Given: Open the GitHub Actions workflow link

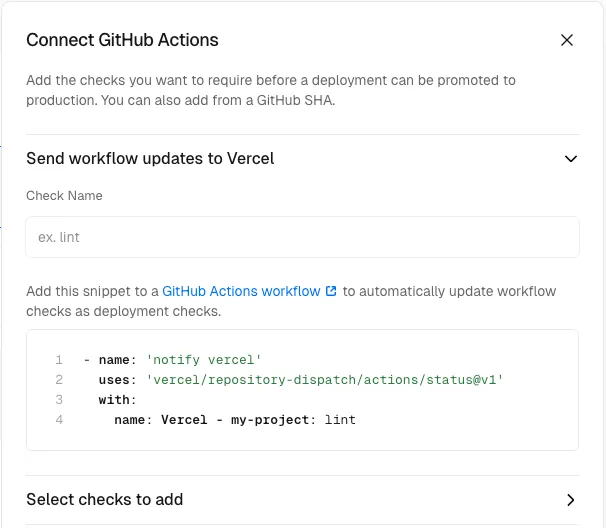Looking at the screenshot, I should [241, 291].
